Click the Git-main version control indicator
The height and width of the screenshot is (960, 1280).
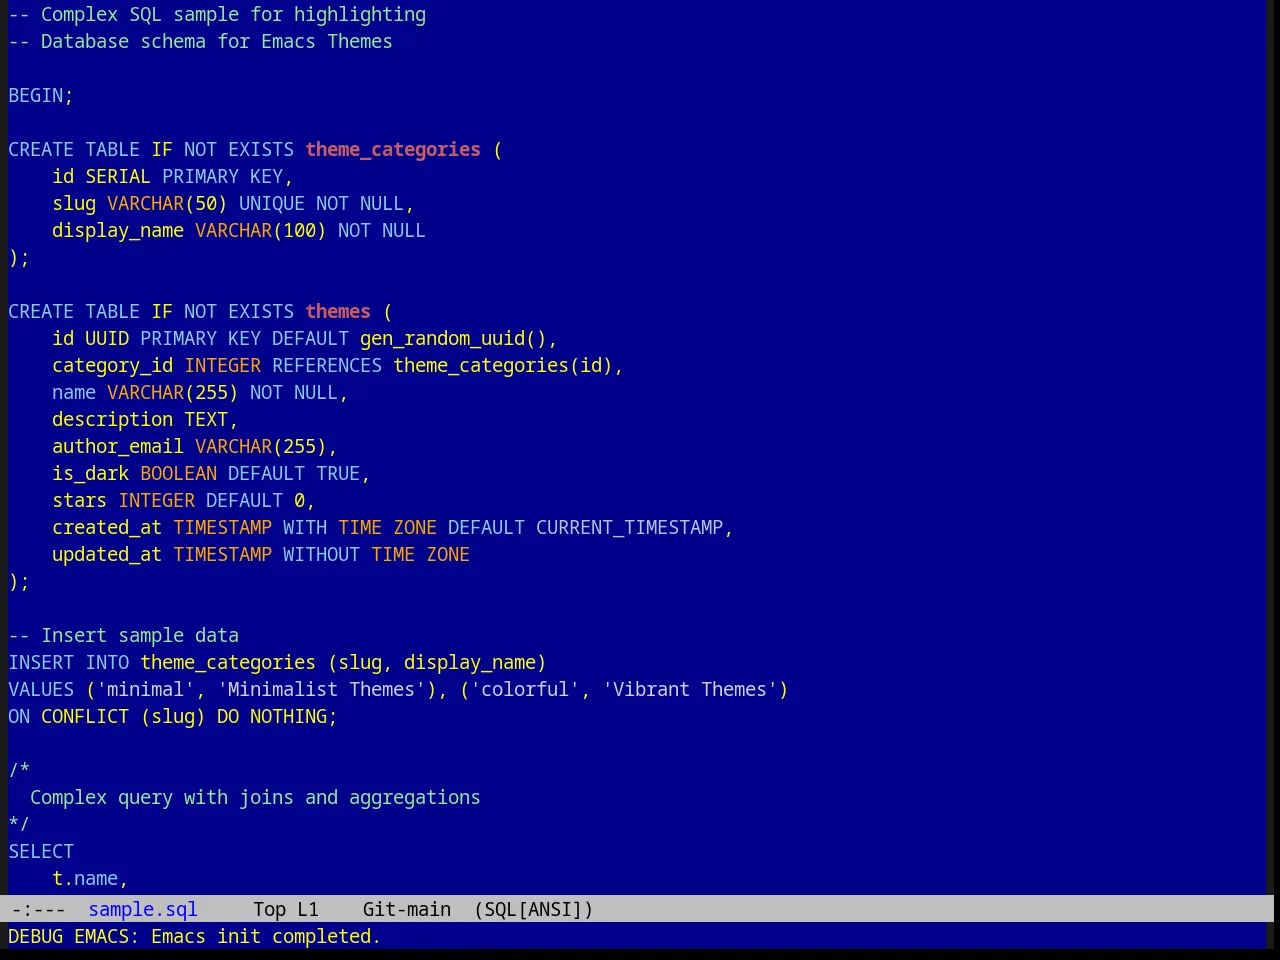point(407,909)
